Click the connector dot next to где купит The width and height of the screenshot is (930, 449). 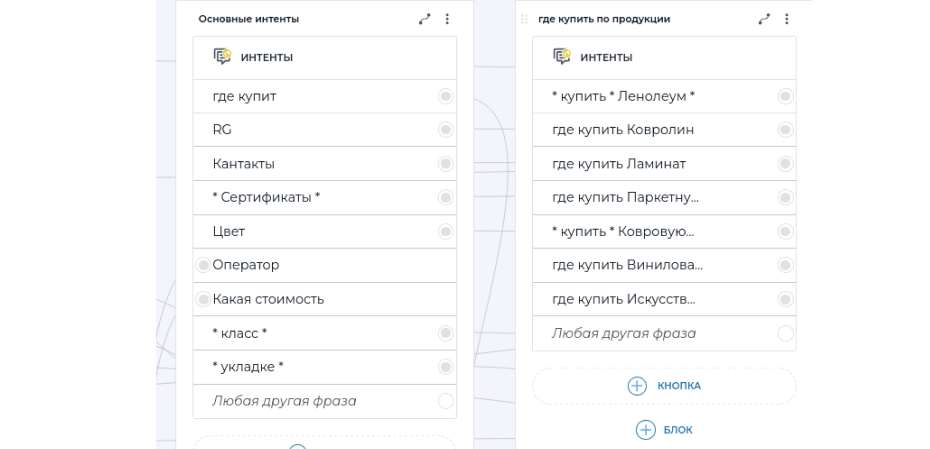click(445, 96)
